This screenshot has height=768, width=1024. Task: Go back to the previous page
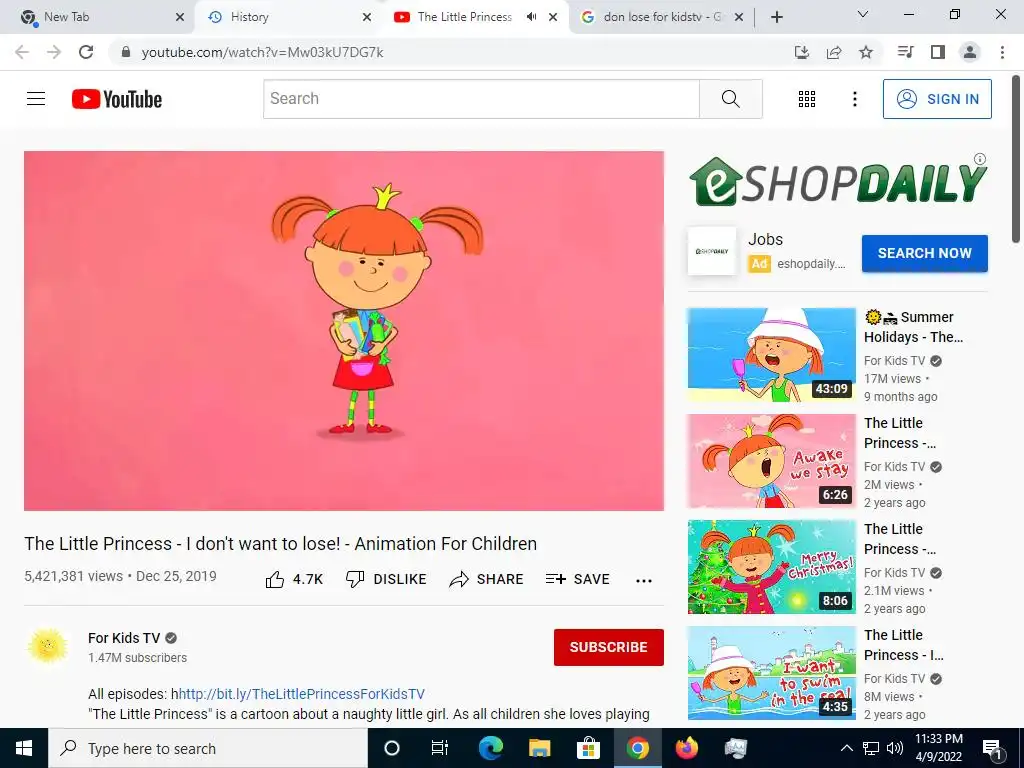[x=22, y=52]
